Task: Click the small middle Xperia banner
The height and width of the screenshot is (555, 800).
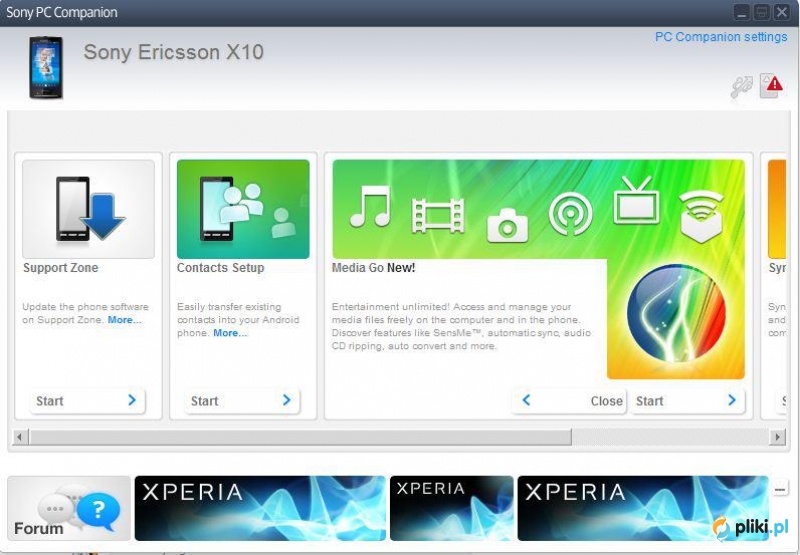Action: [x=452, y=508]
